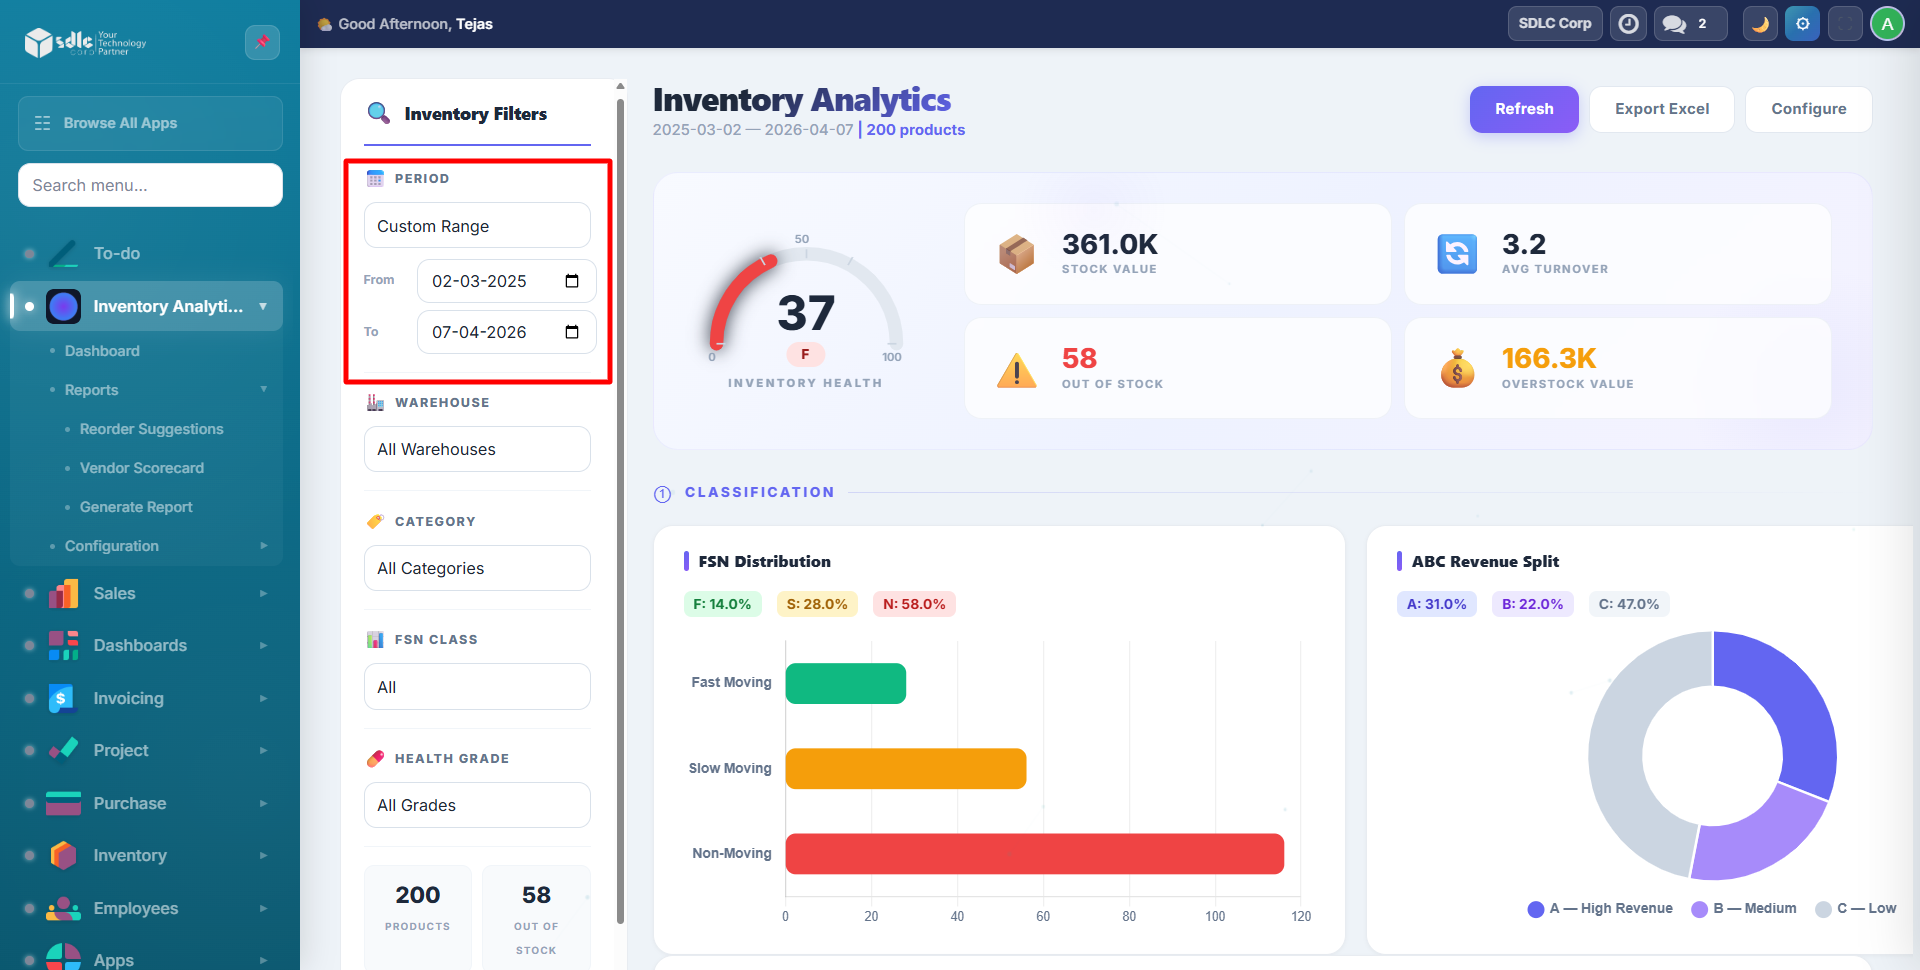
Task: Open the clock icon in header
Action: pos(1628,24)
